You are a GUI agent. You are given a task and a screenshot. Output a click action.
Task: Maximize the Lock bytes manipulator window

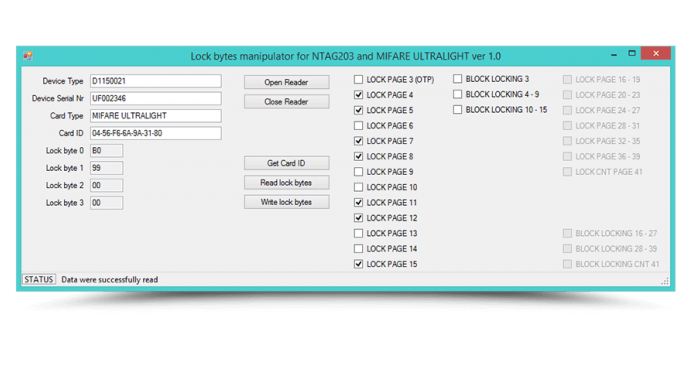coord(632,53)
